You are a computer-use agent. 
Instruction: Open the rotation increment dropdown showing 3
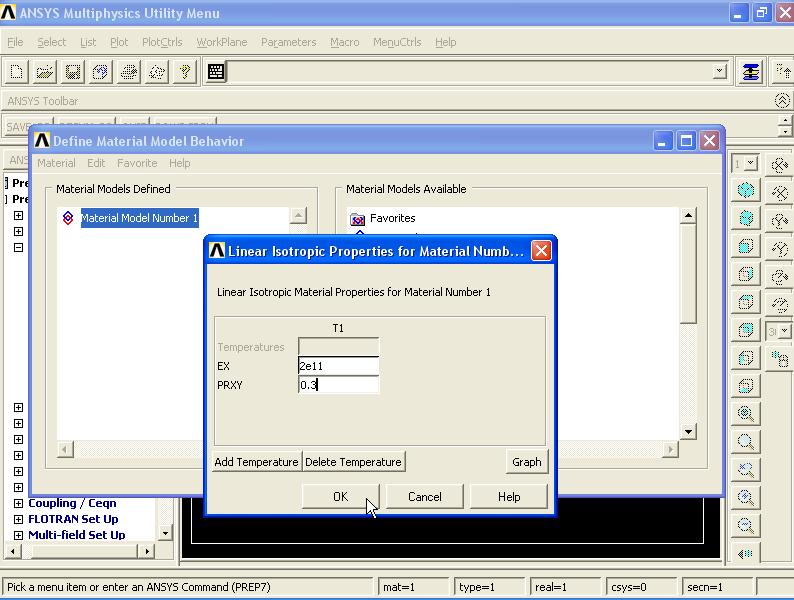[784, 331]
